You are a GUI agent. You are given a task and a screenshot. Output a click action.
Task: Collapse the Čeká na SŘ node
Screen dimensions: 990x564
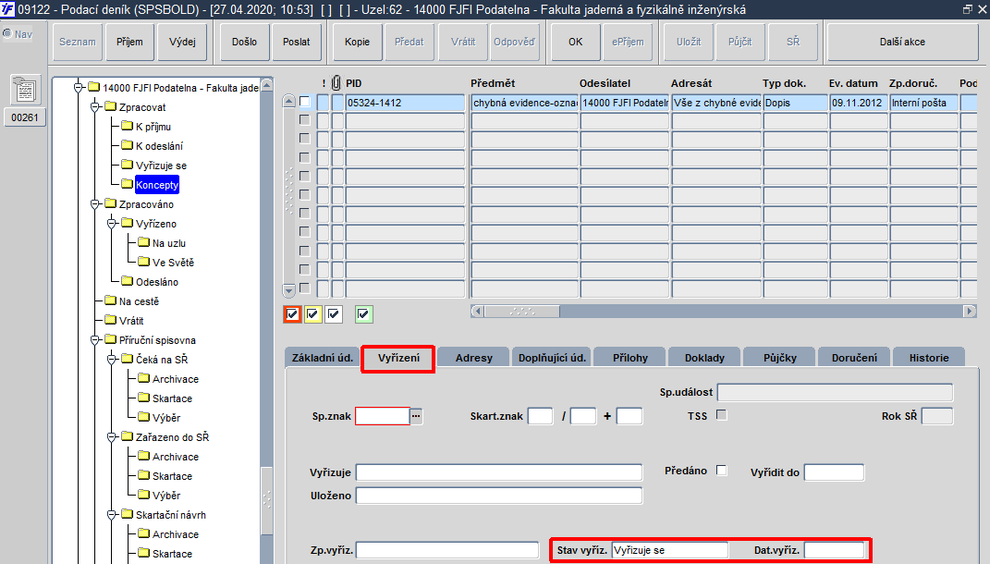coord(112,359)
